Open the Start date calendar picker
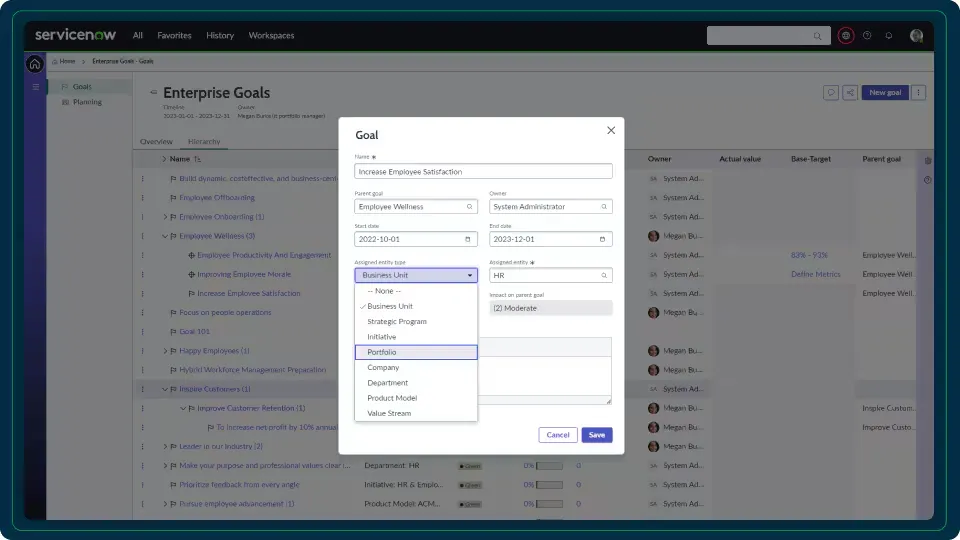 pyautogui.click(x=468, y=239)
